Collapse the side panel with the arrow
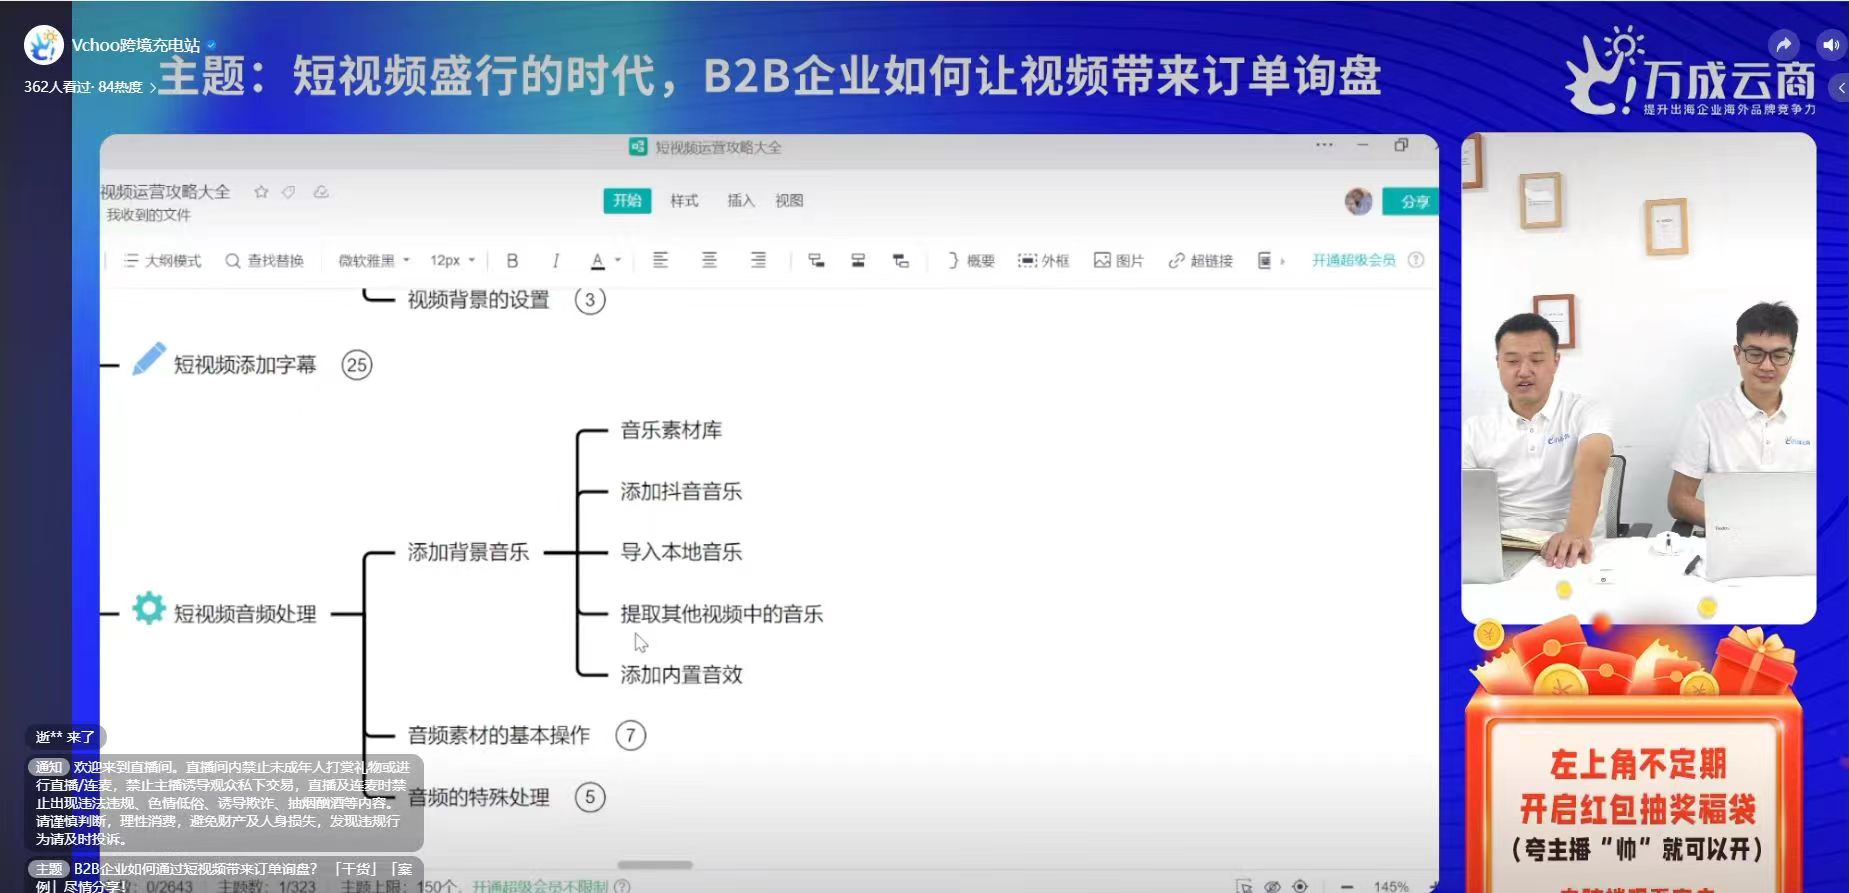 coord(1840,88)
